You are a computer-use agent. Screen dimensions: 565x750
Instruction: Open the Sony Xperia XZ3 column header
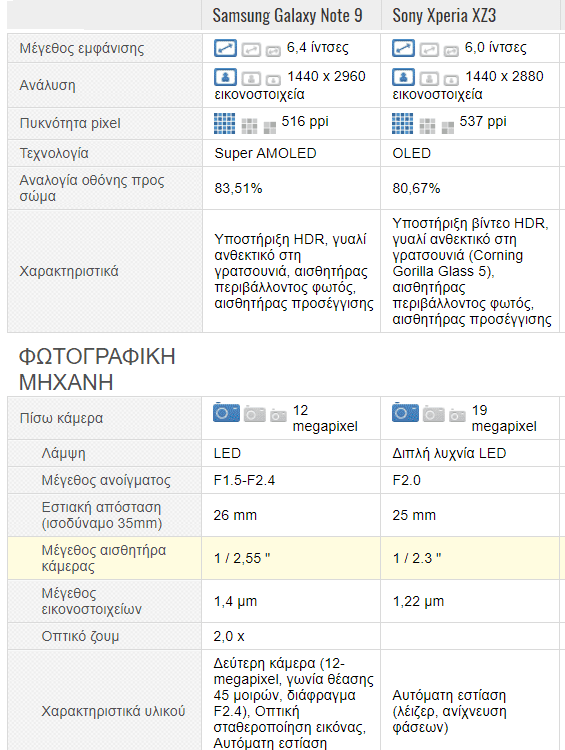point(444,16)
